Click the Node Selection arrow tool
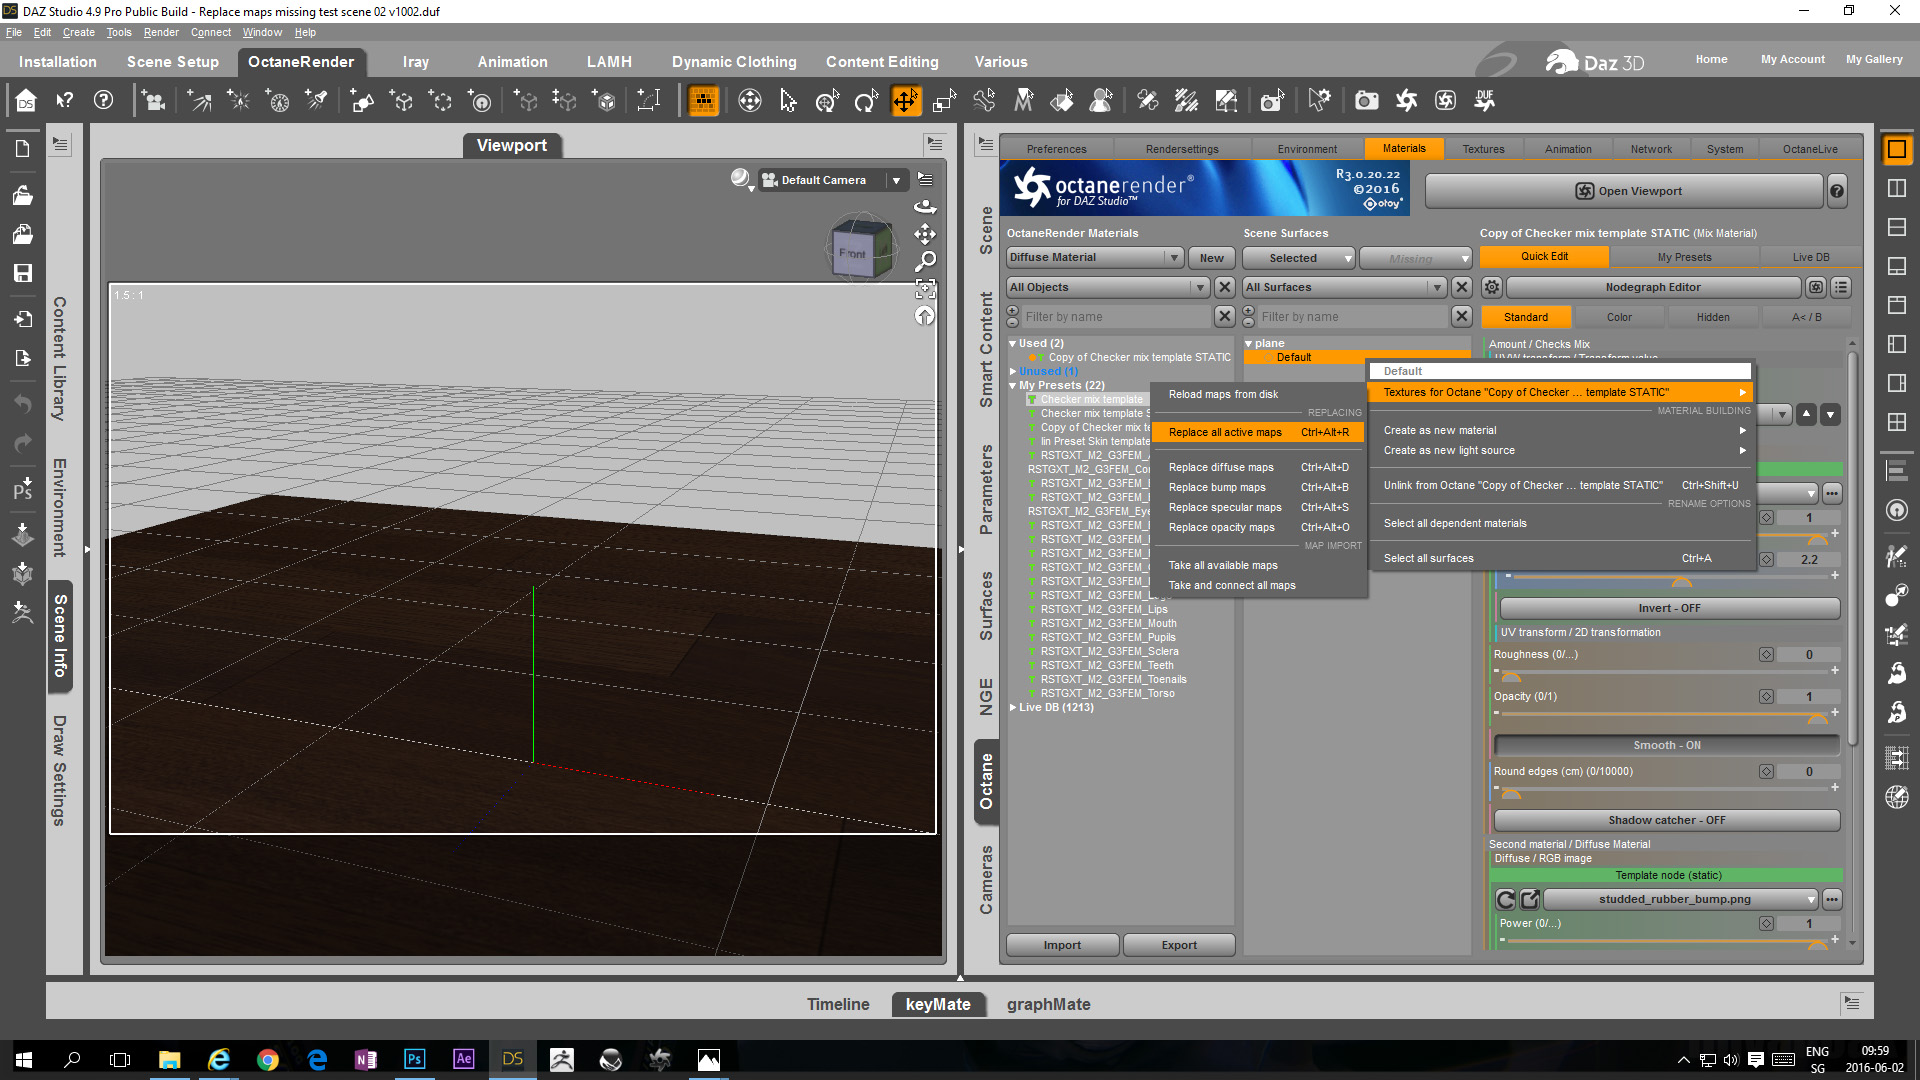The width and height of the screenshot is (1920, 1080). click(x=788, y=101)
